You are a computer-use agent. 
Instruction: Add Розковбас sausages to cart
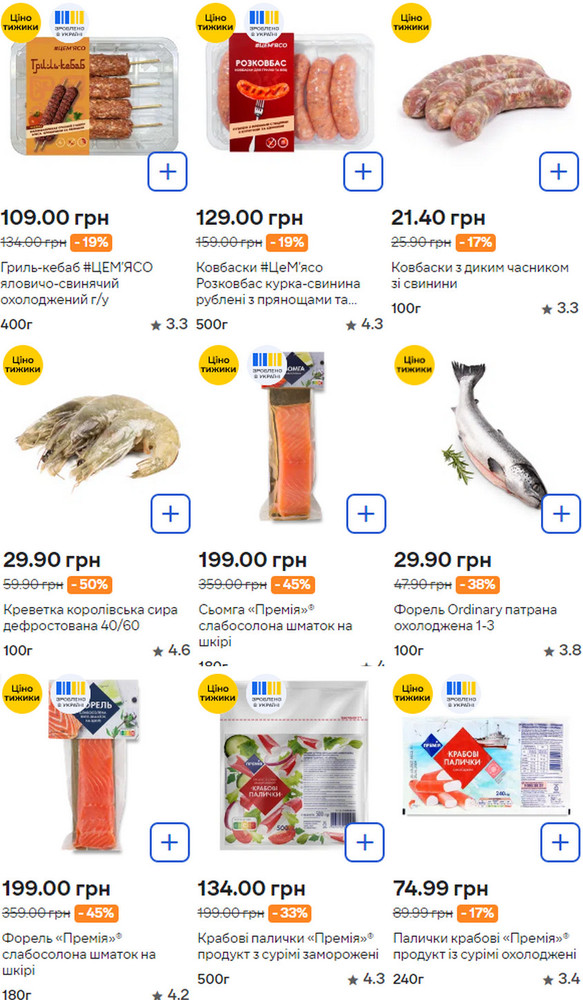click(363, 172)
